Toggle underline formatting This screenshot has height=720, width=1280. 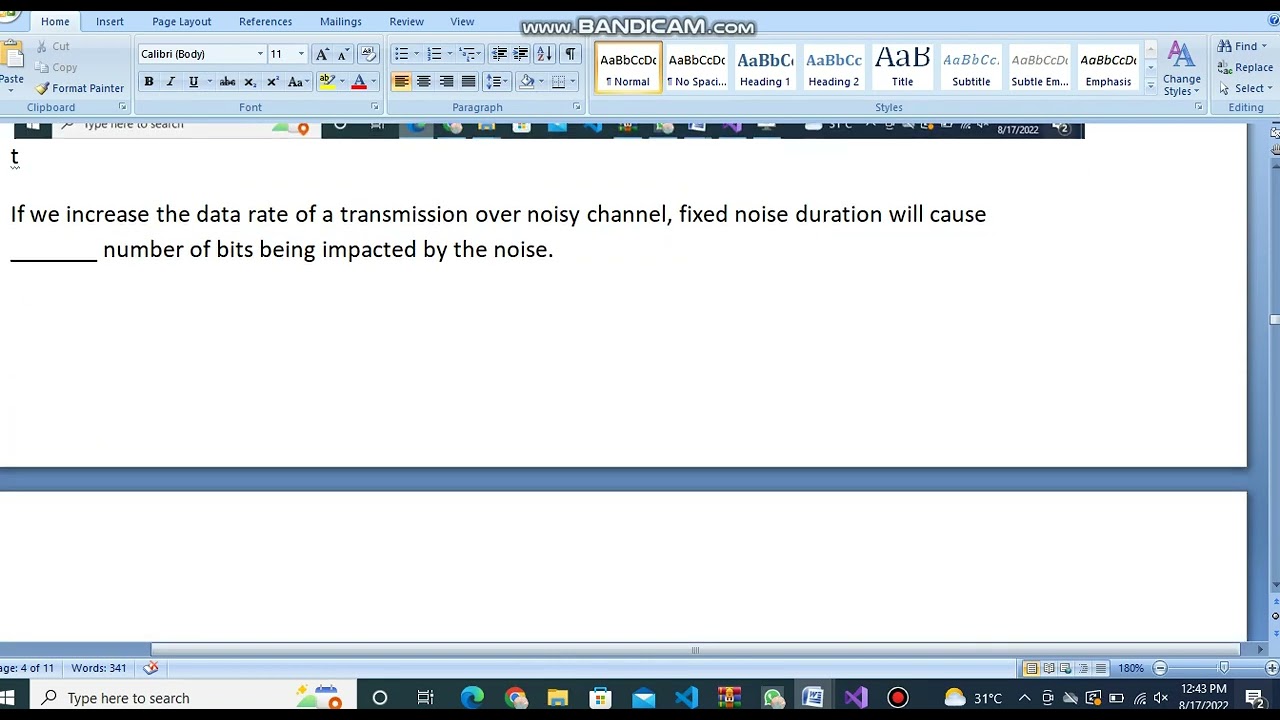(193, 82)
